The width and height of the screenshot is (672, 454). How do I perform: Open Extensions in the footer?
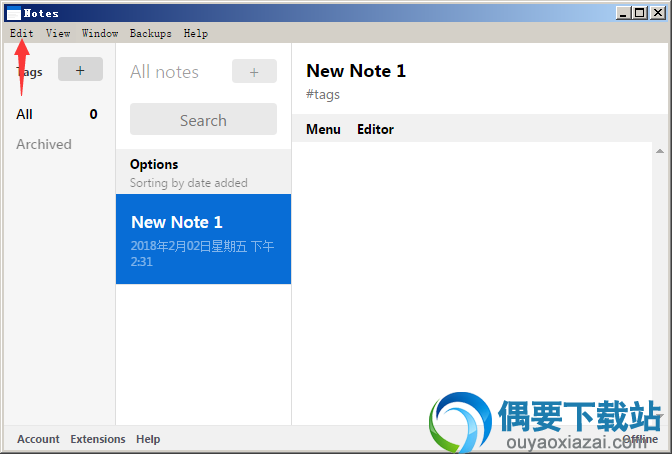point(98,439)
